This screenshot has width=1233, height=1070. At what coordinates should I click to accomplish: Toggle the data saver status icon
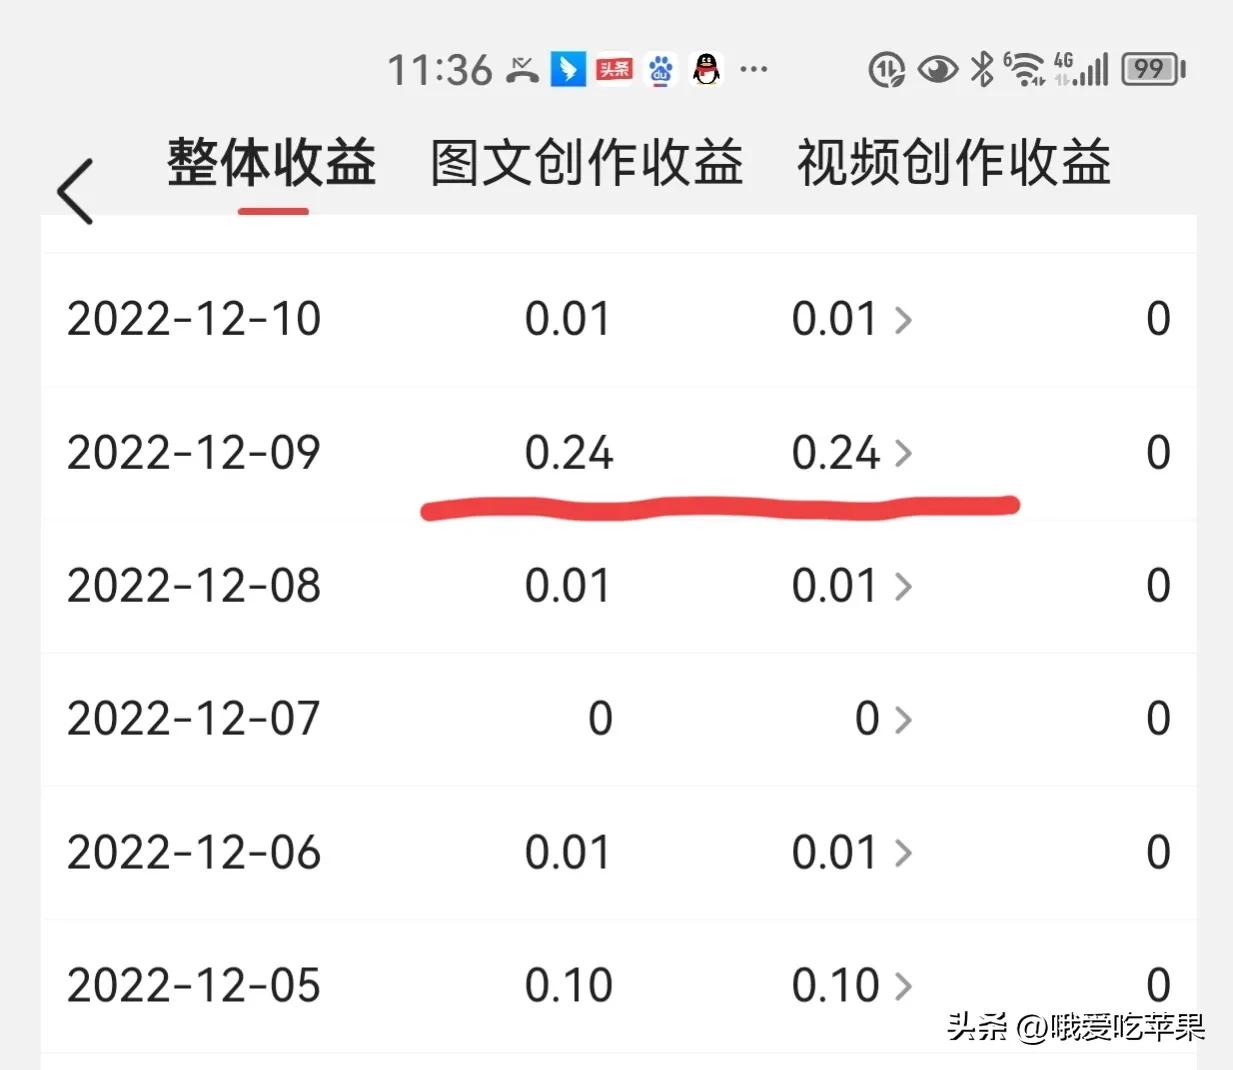(885, 68)
